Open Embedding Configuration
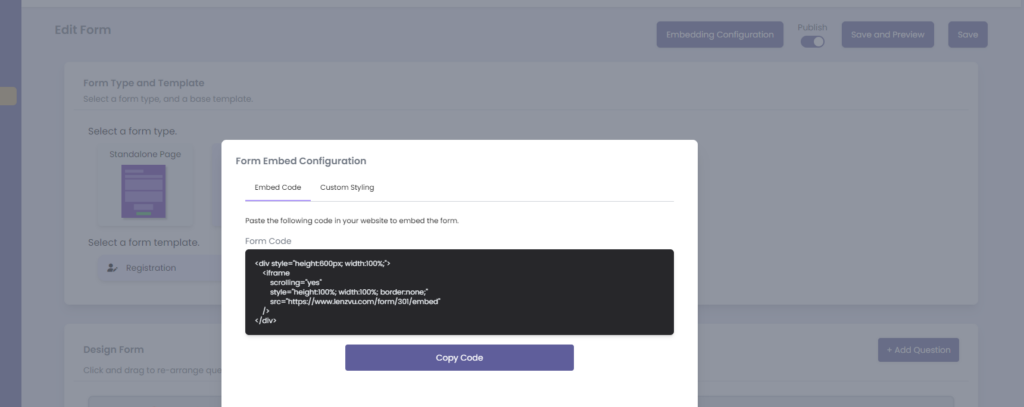The height and width of the screenshot is (407, 1024). pyautogui.click(x=718, y=34)
